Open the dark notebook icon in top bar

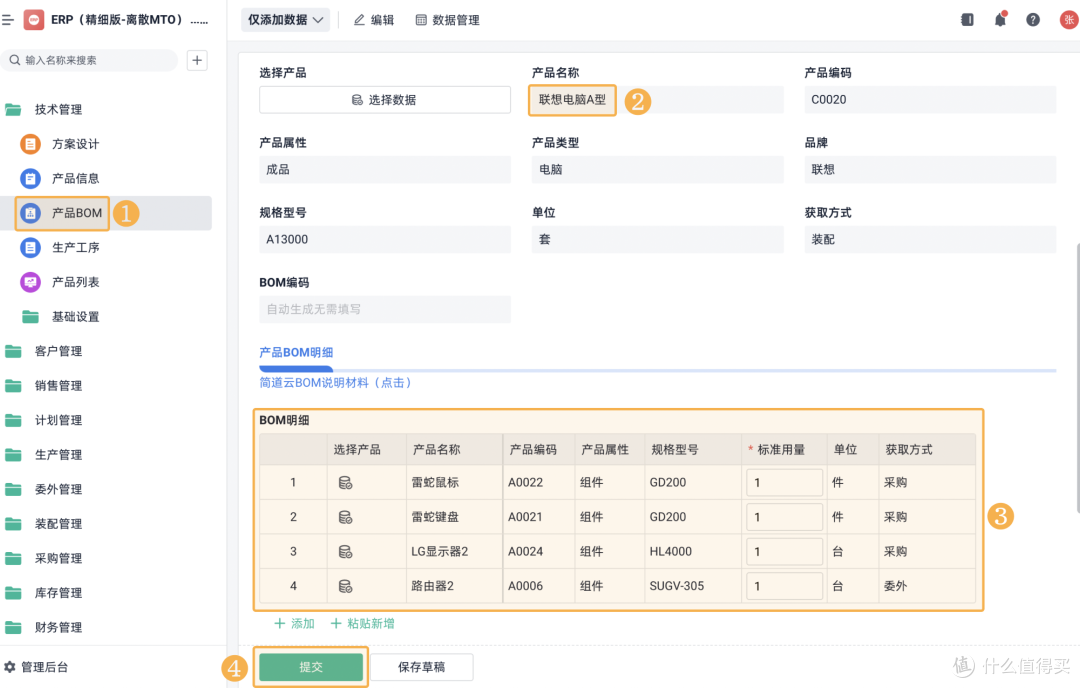pos(967,19)
